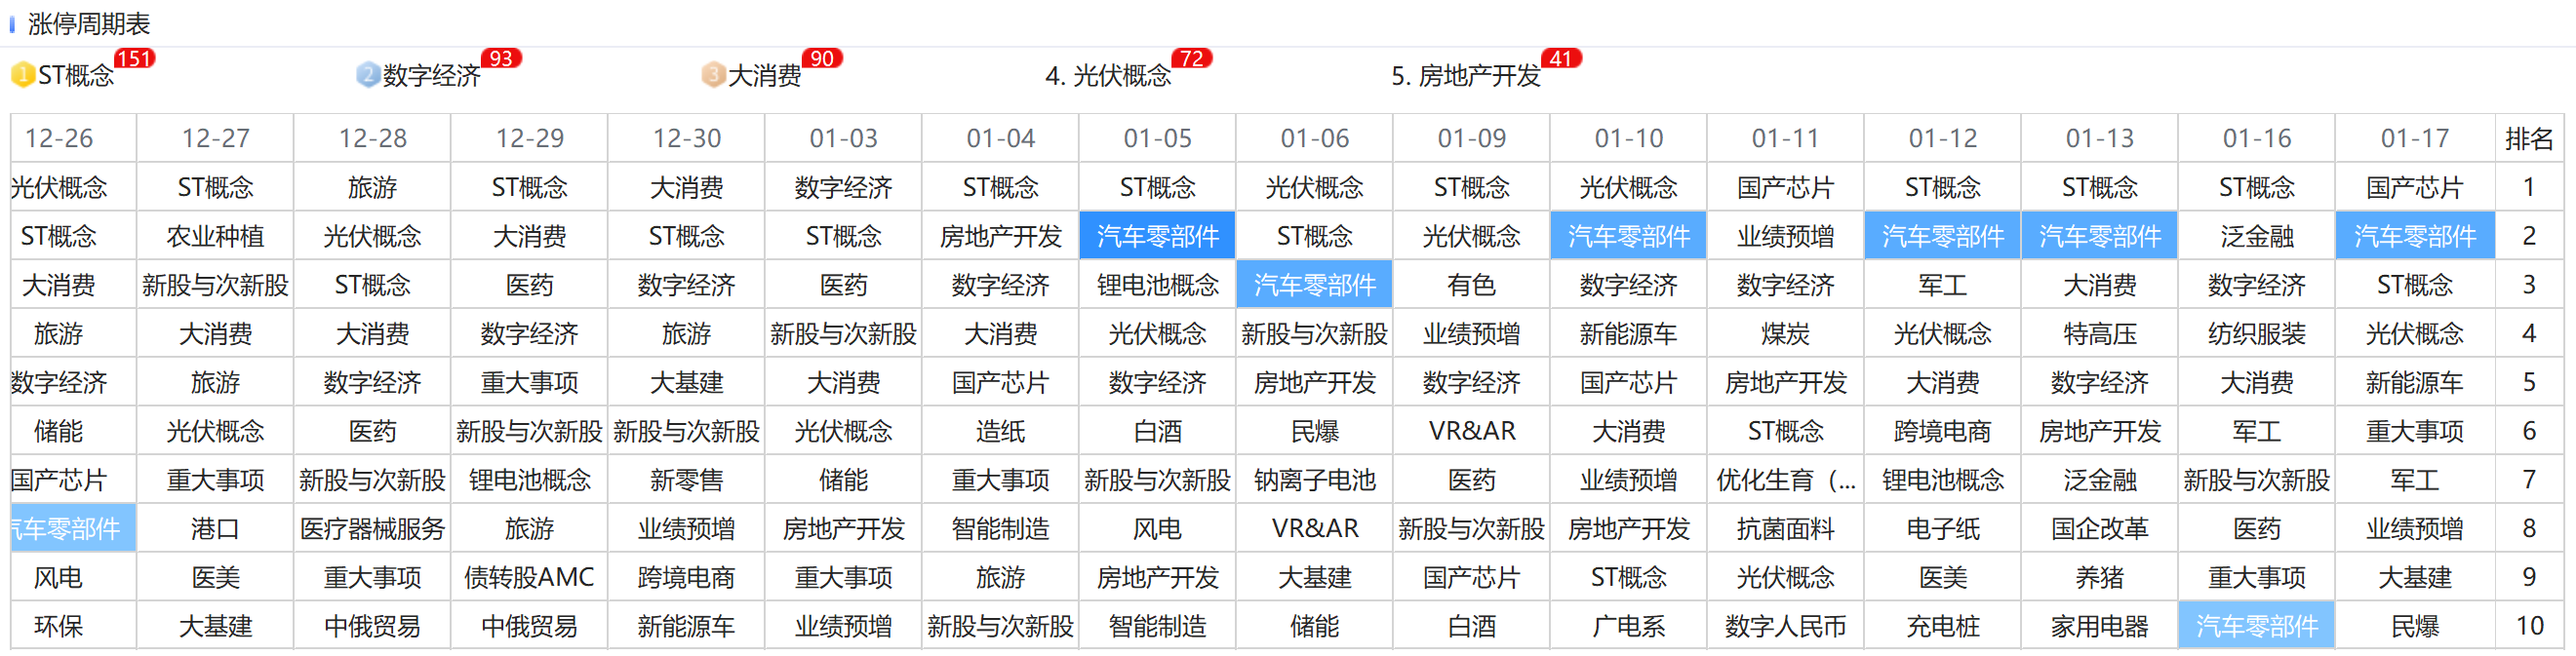Click highlighted 汽车零部件 in 01-06 column

tap(1314, 285)
